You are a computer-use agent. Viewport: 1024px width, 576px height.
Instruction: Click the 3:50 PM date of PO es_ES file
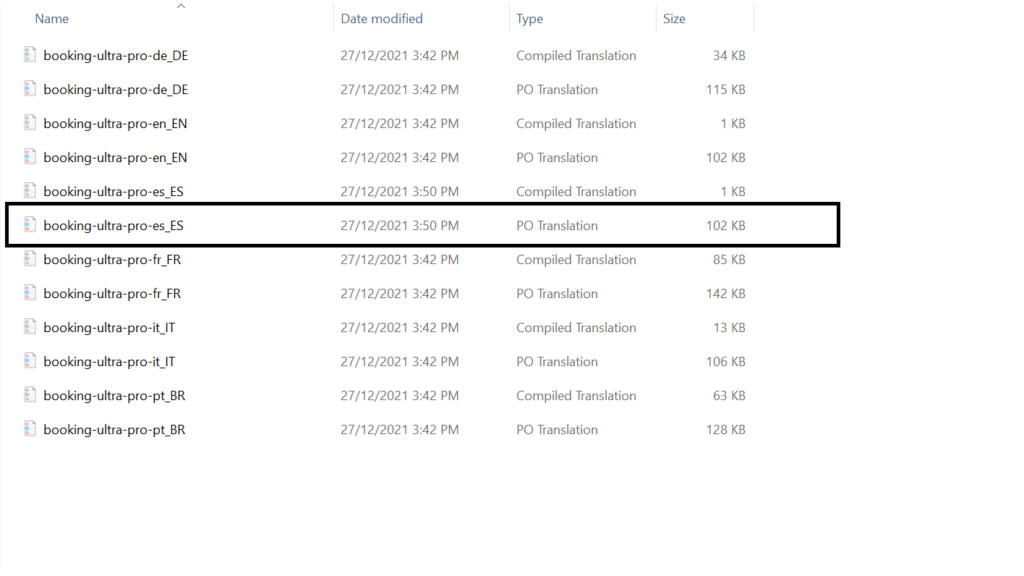click(400, 225)
